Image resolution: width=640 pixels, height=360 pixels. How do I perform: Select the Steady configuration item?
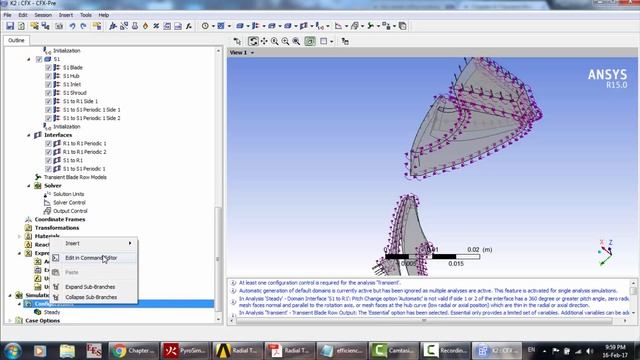[52, 312]
